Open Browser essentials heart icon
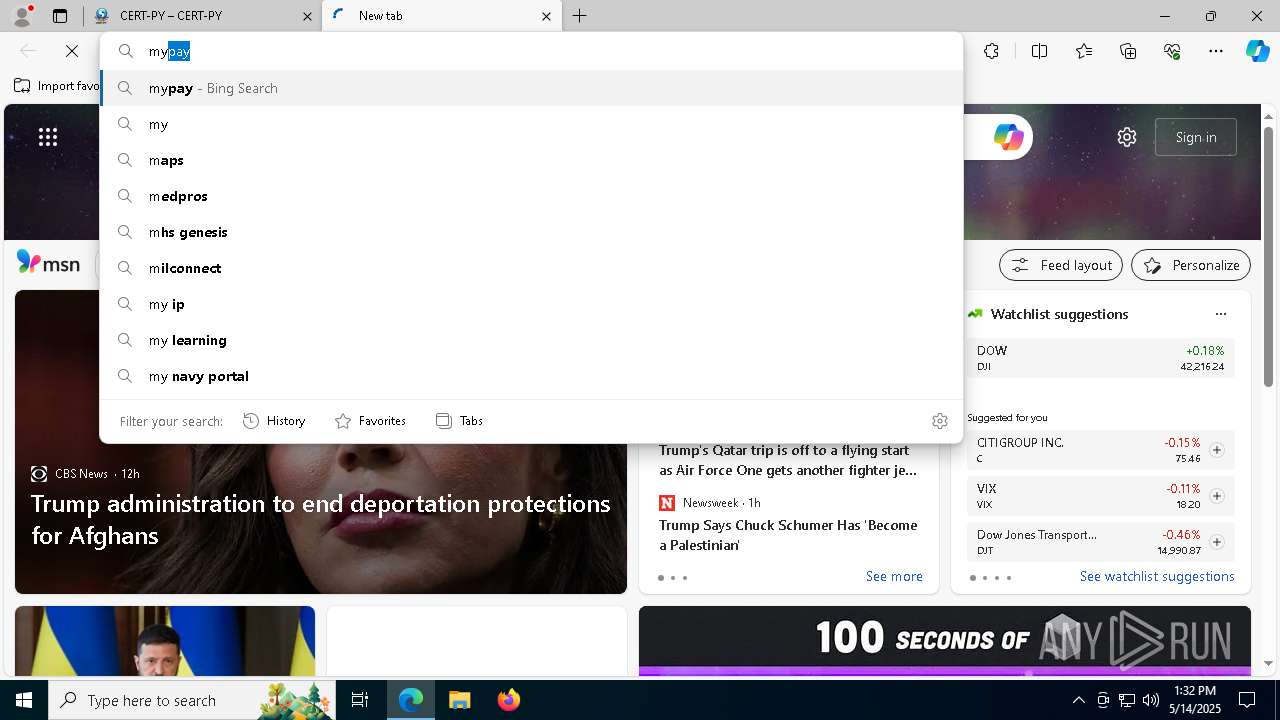 coord(1172,51)
